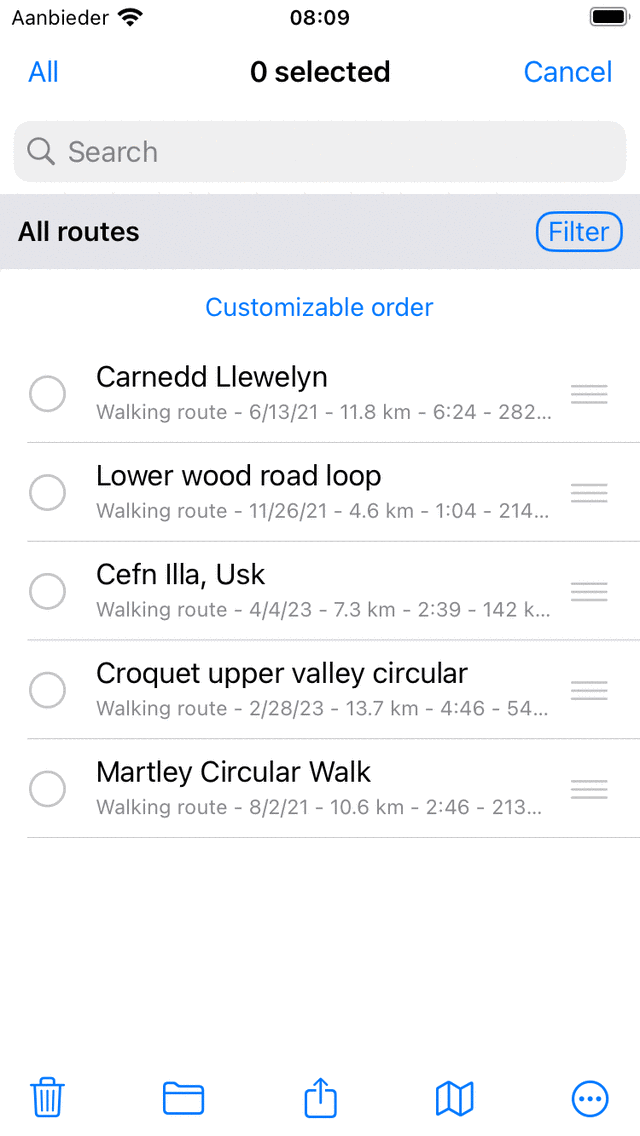Open the more options ellipsis icon
The height and width of the screenshot is (1136, 640).
click(590, 1098)
